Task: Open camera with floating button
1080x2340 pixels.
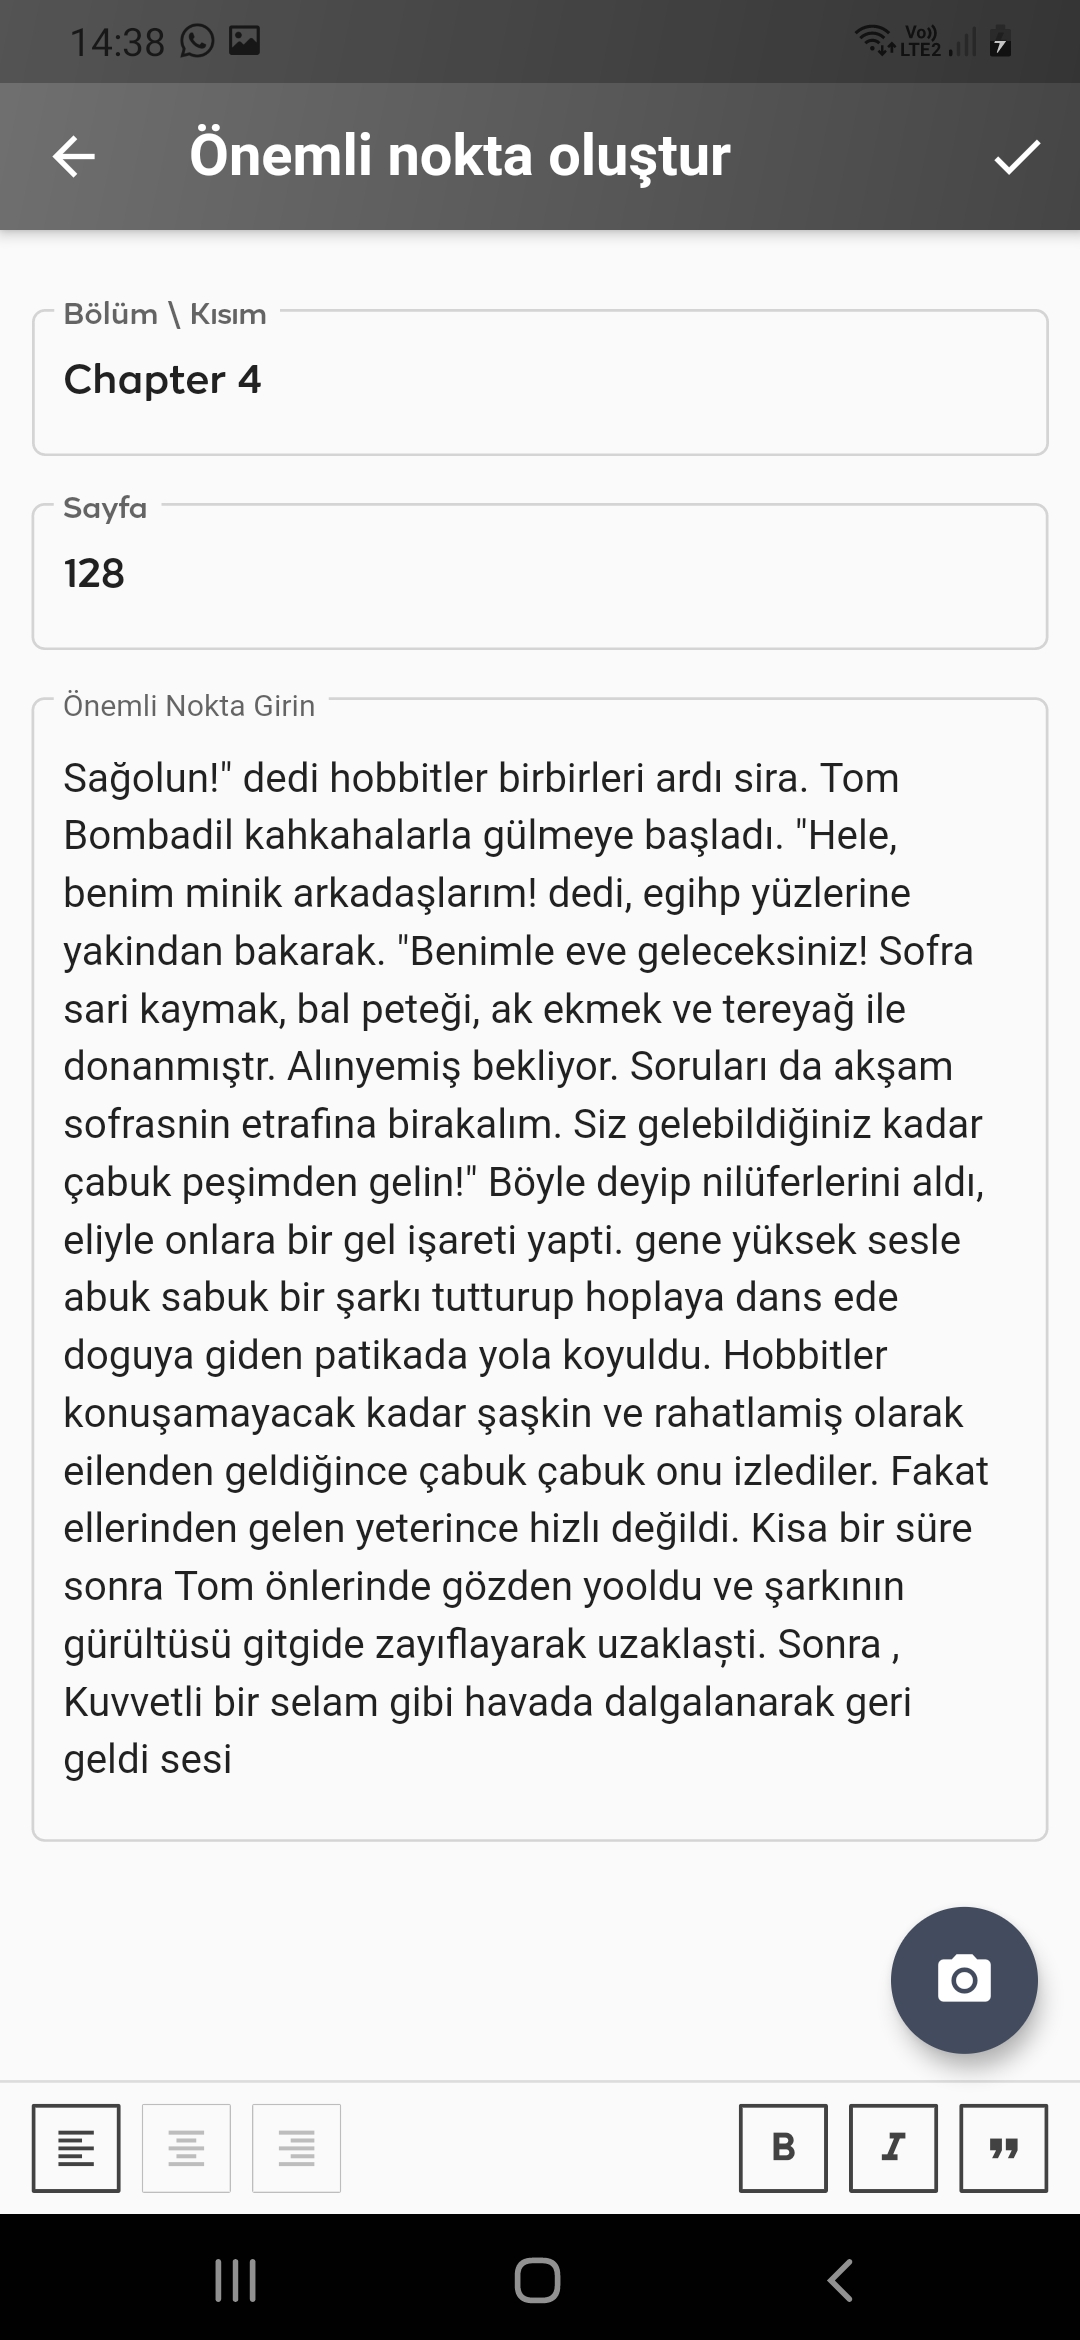Action: click(x=964, y=1980)
